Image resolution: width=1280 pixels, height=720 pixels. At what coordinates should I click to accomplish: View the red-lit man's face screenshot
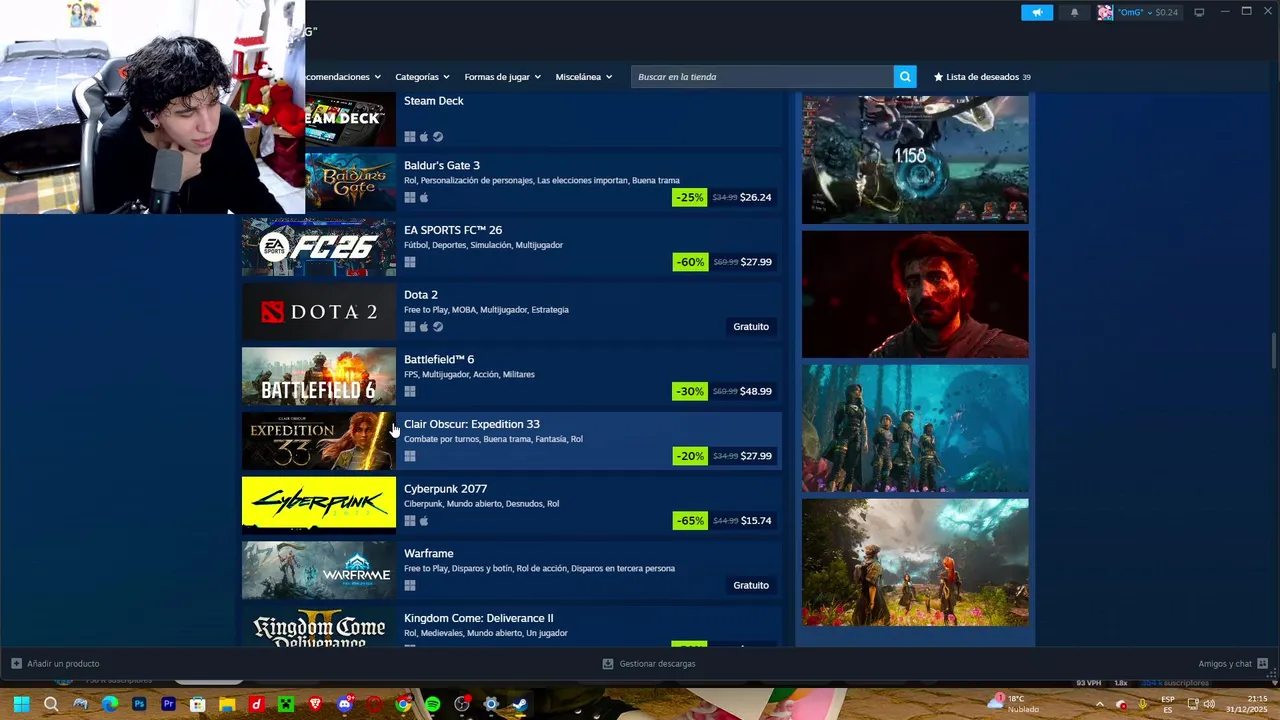coord(915,294)
